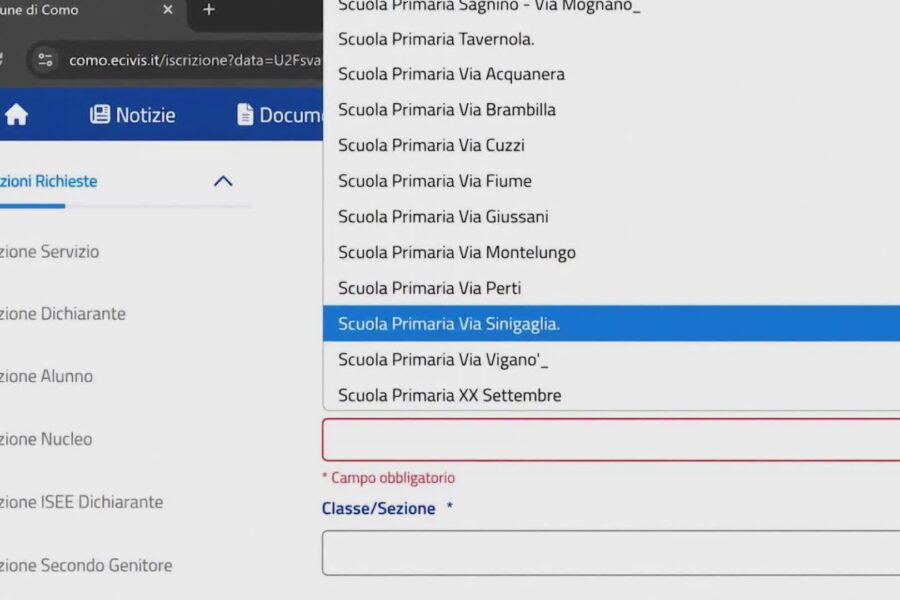Screen dimensions: 900x600
Task: Focus the red required school field
Action: click(611, 440)
